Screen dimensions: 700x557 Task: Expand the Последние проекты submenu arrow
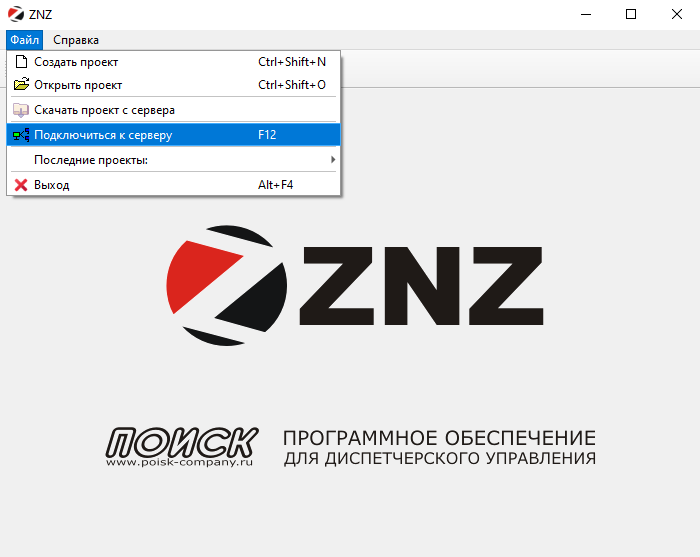[x=333, y=160]
